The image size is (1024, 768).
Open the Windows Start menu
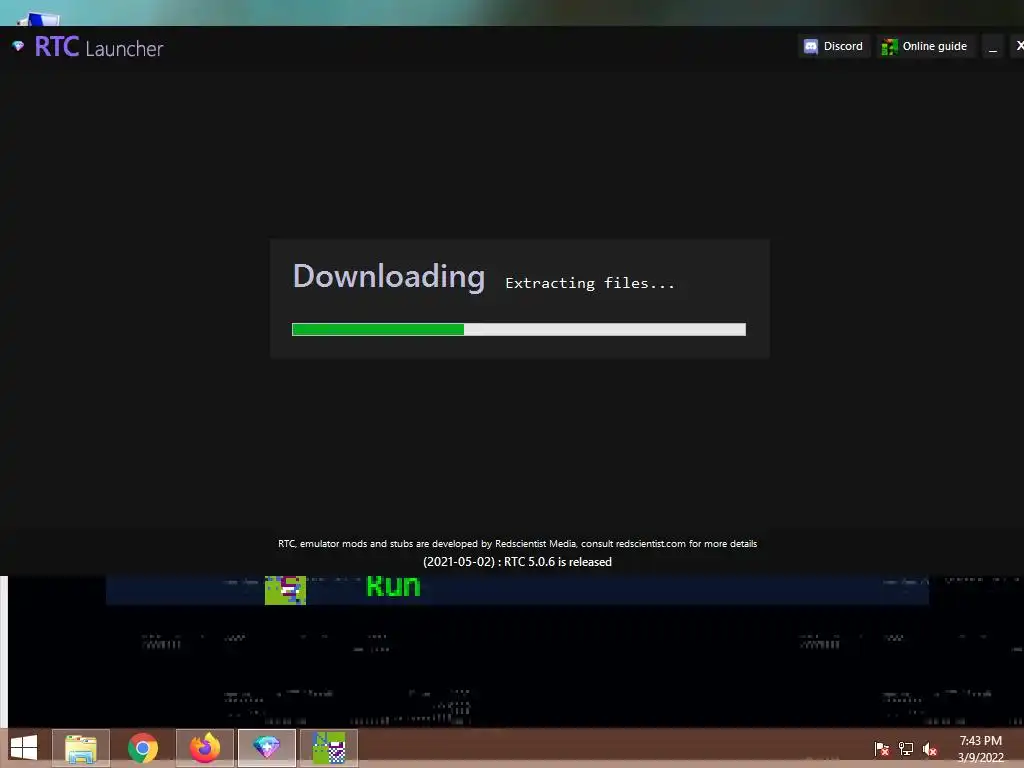point(24,748)
